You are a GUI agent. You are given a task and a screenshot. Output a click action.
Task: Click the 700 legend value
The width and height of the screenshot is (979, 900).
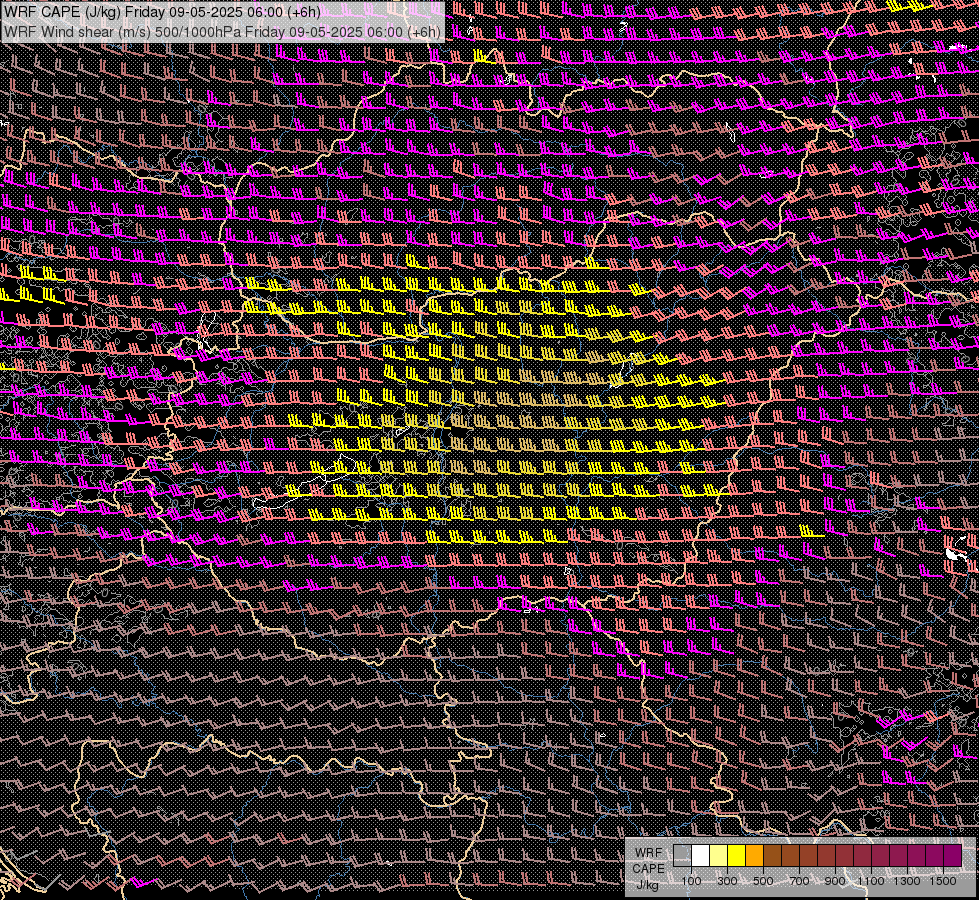(799, 881)
